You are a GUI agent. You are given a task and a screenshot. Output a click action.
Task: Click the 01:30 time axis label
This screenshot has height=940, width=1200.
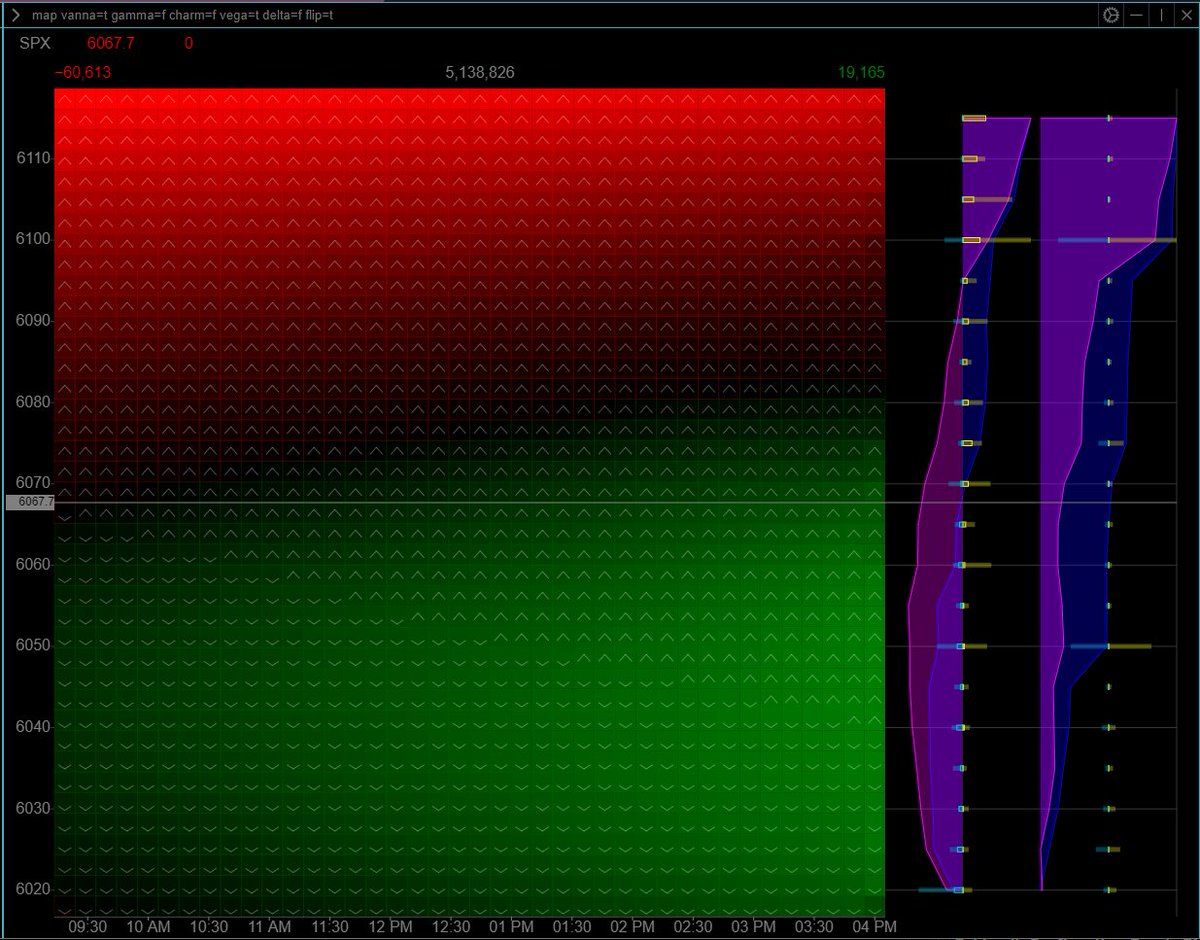point(571,927)
